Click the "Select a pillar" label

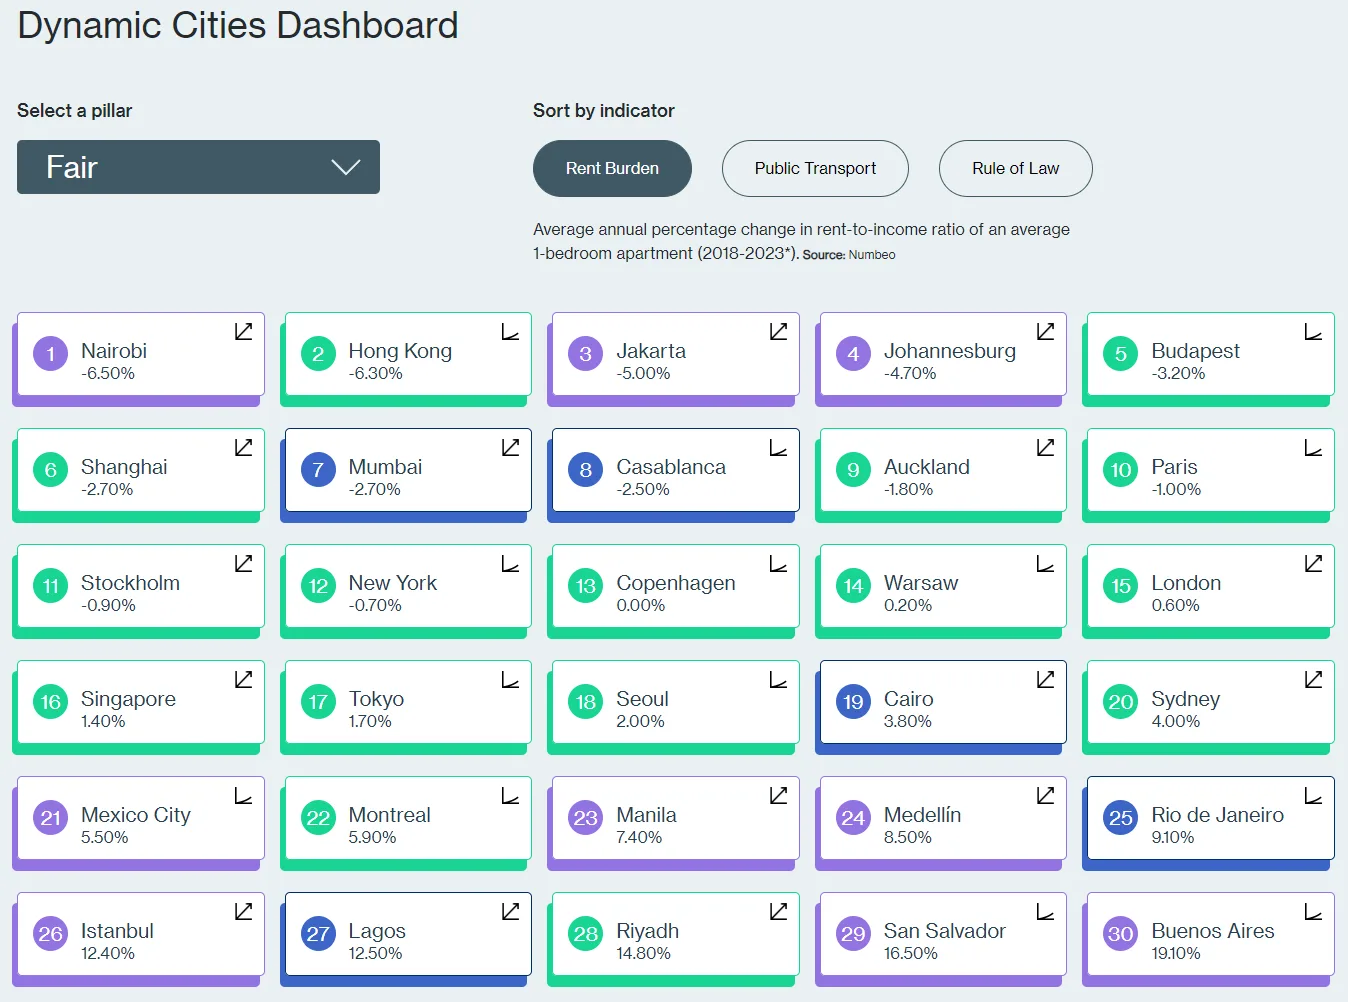pyautogui.click(x=75, y=111)
